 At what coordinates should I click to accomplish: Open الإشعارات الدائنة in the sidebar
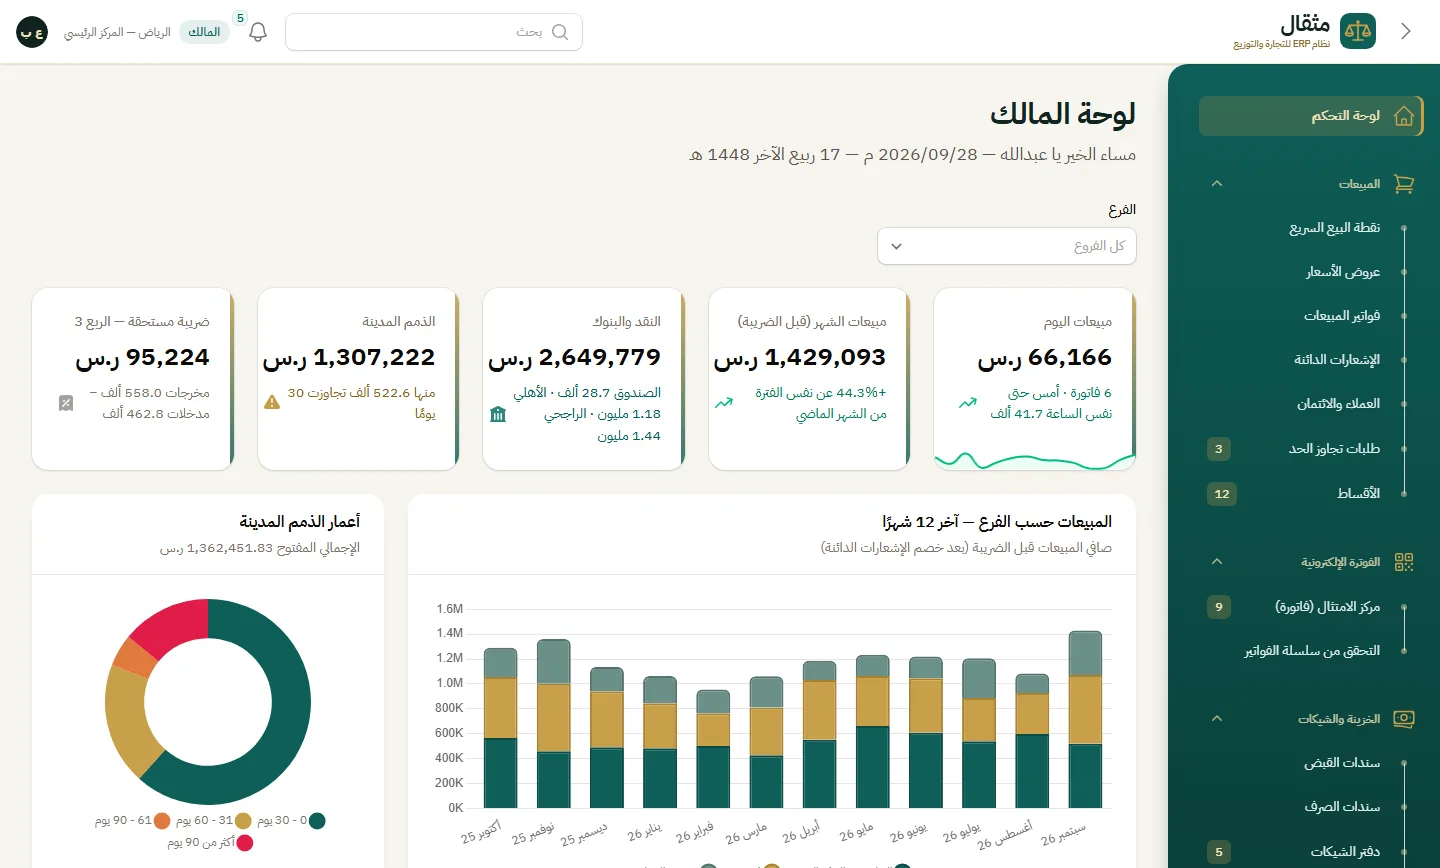click(x=1311, y=360)
